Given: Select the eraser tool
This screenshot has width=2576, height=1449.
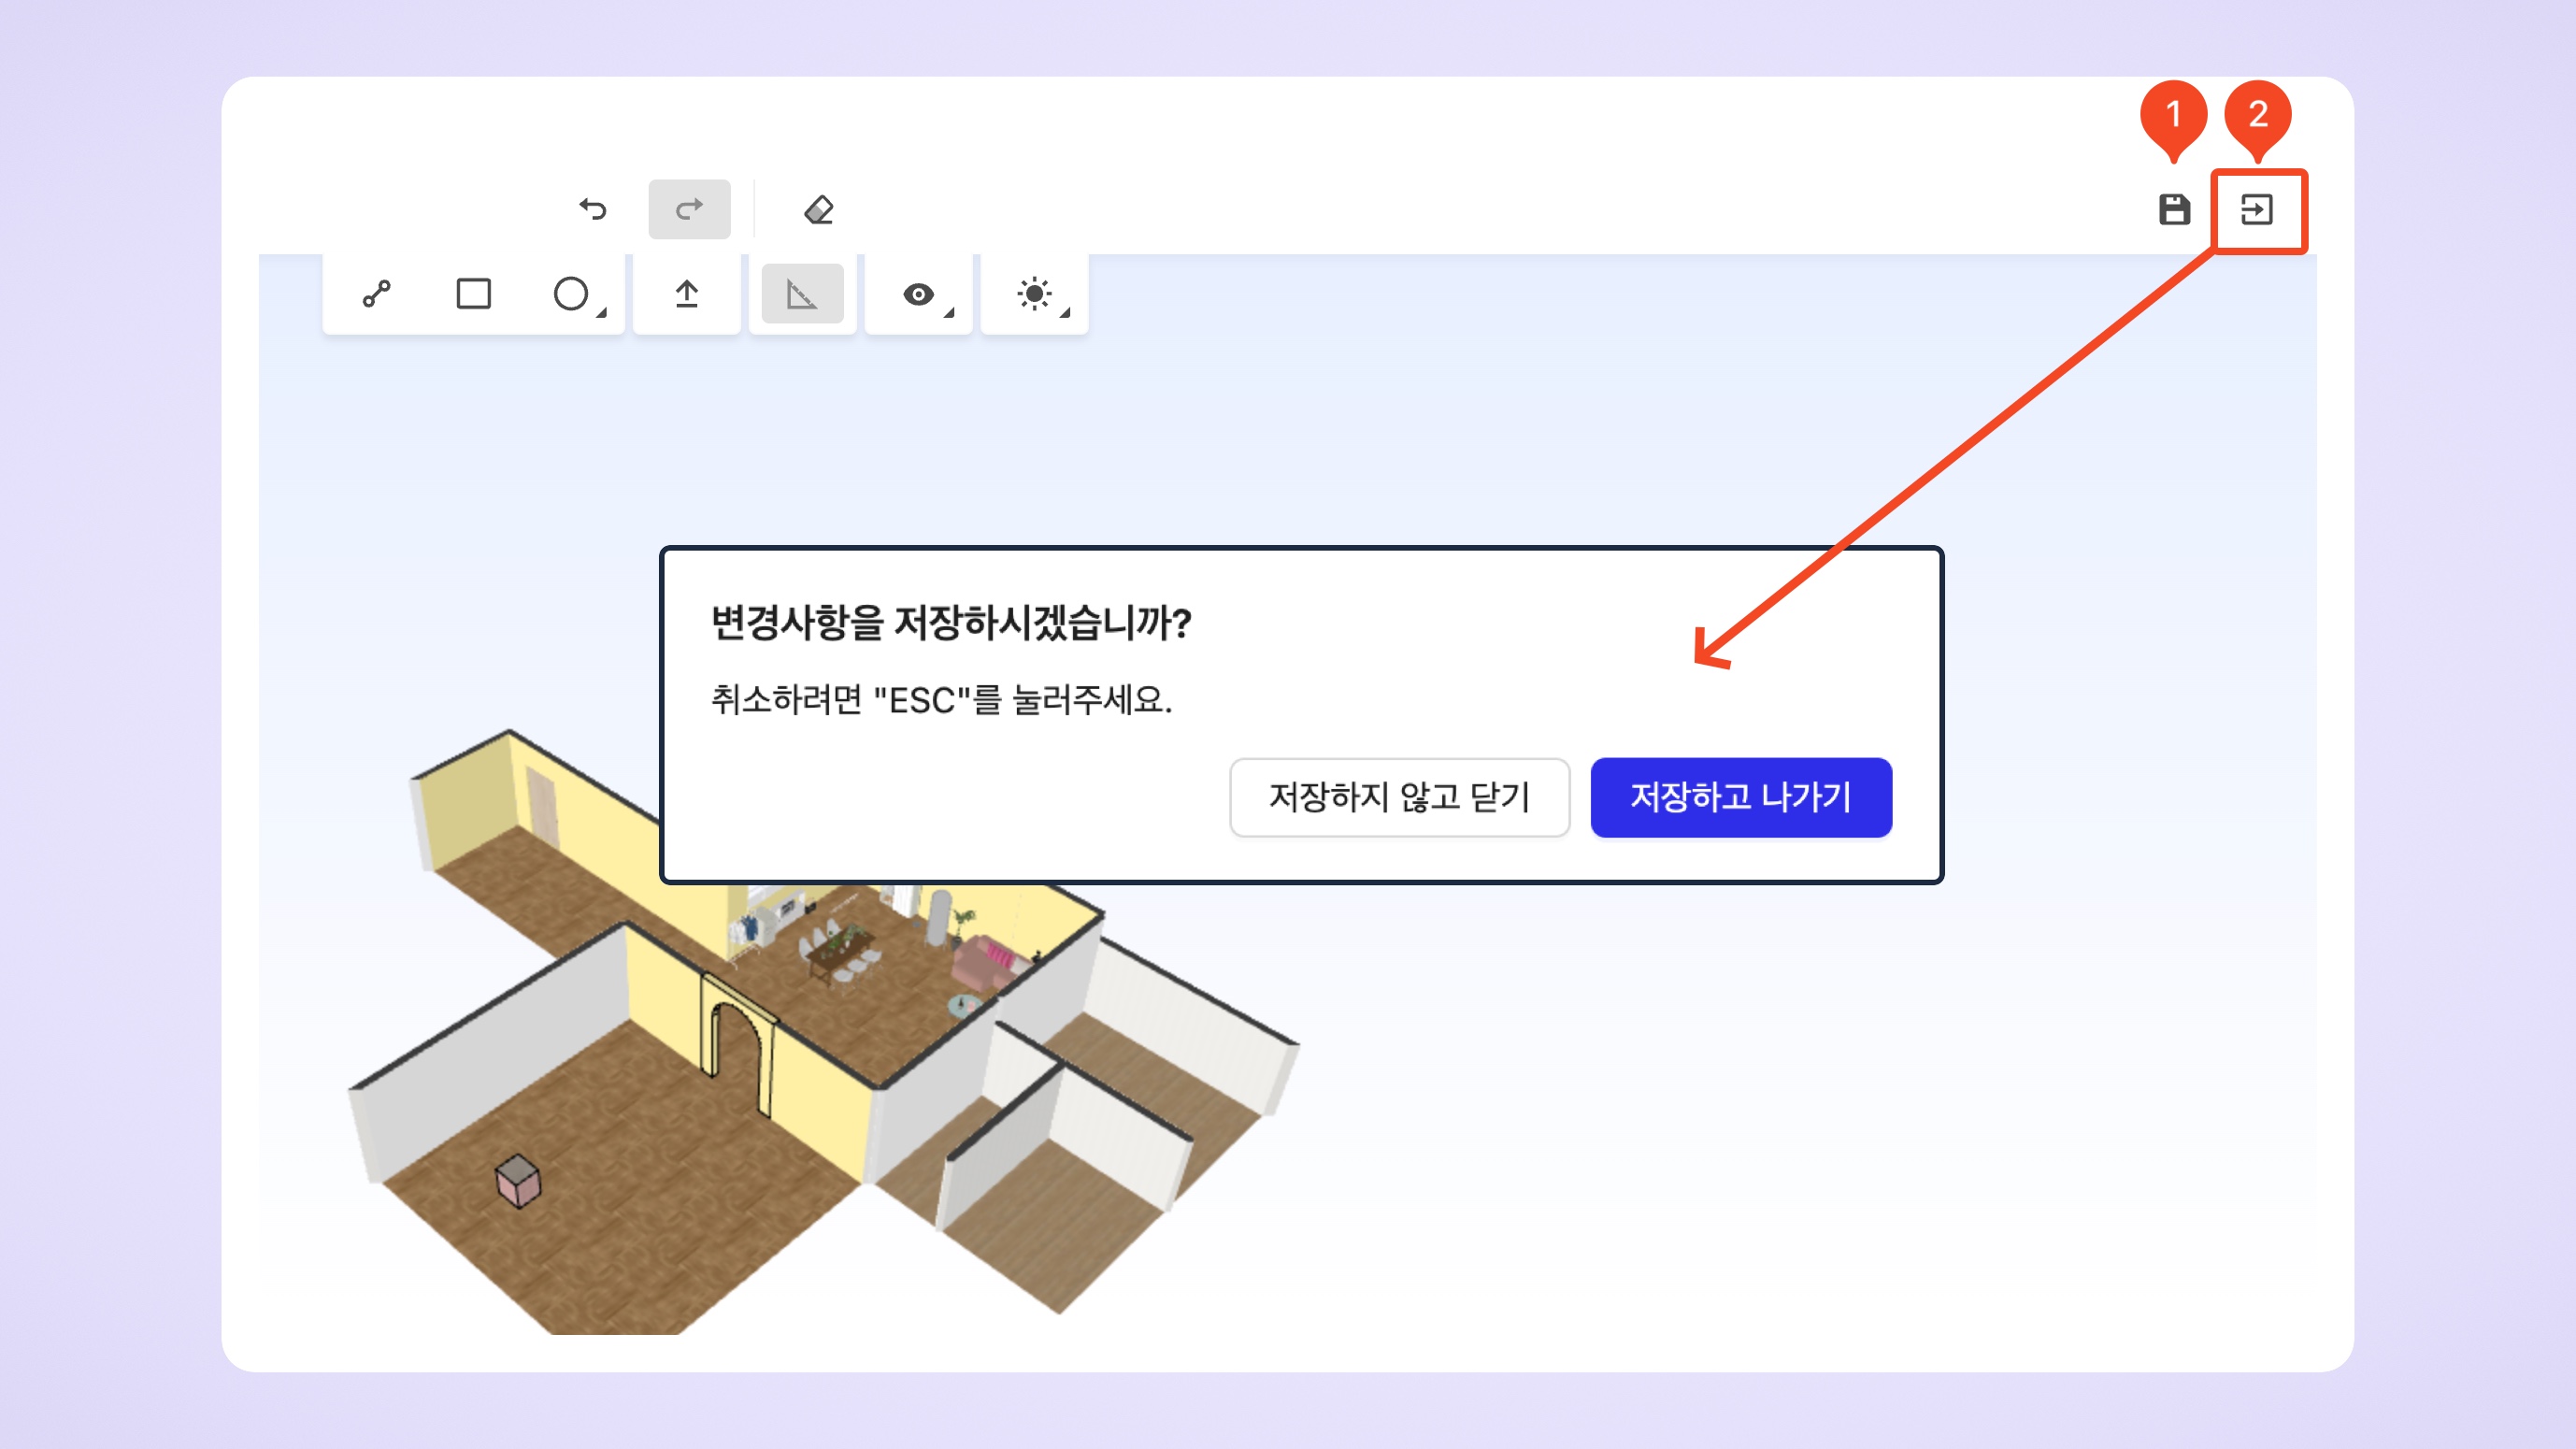Looking at the screenshot, I should click(x=818, y=209).
